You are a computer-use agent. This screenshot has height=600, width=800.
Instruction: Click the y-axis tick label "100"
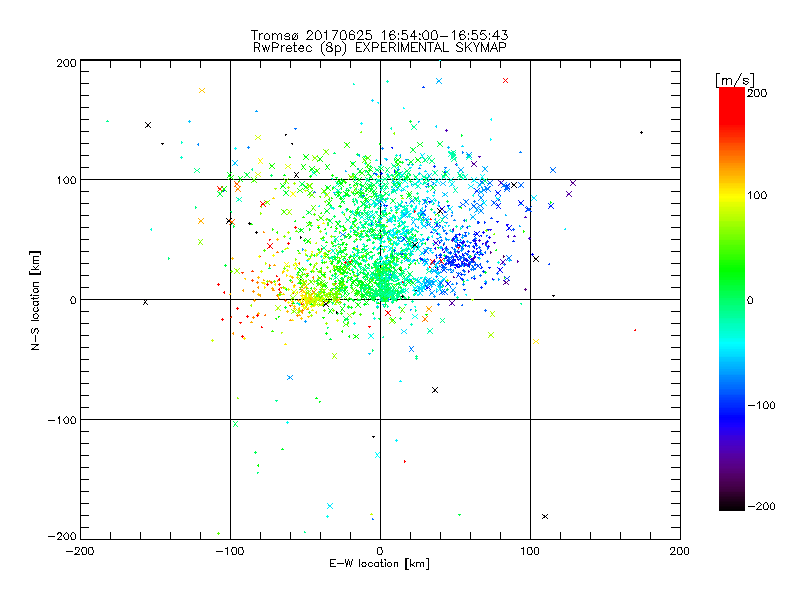coord(66,180)
